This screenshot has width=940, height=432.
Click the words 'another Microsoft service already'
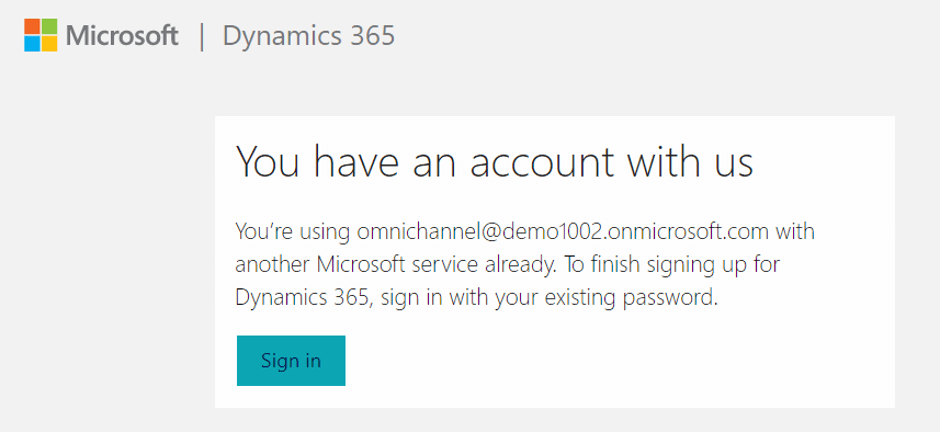pos(395,265)
